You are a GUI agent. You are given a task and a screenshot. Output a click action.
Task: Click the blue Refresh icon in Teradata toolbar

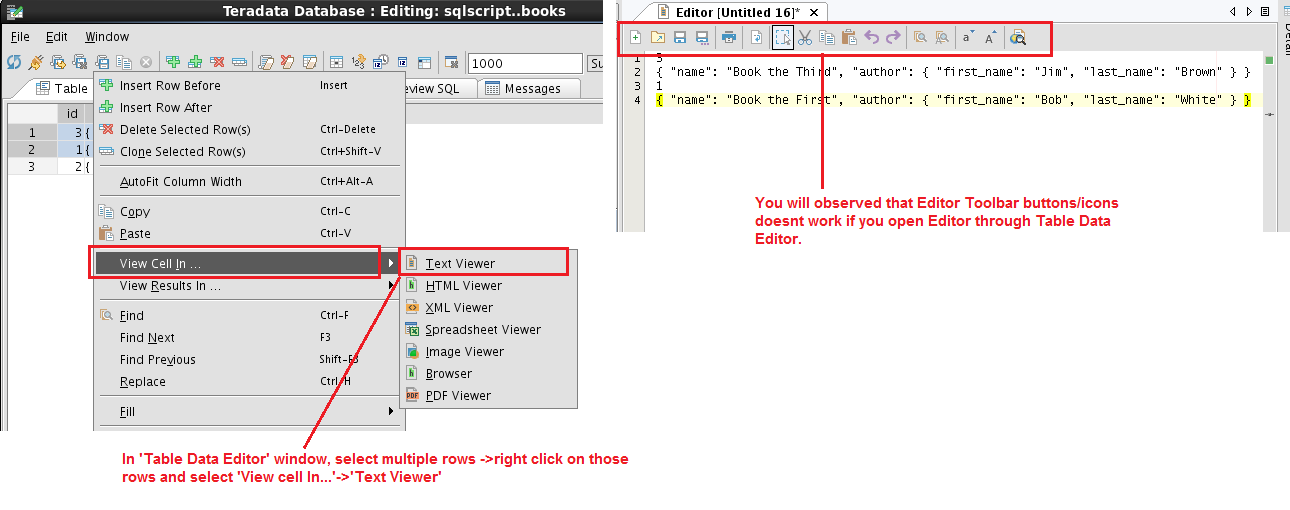14,62
